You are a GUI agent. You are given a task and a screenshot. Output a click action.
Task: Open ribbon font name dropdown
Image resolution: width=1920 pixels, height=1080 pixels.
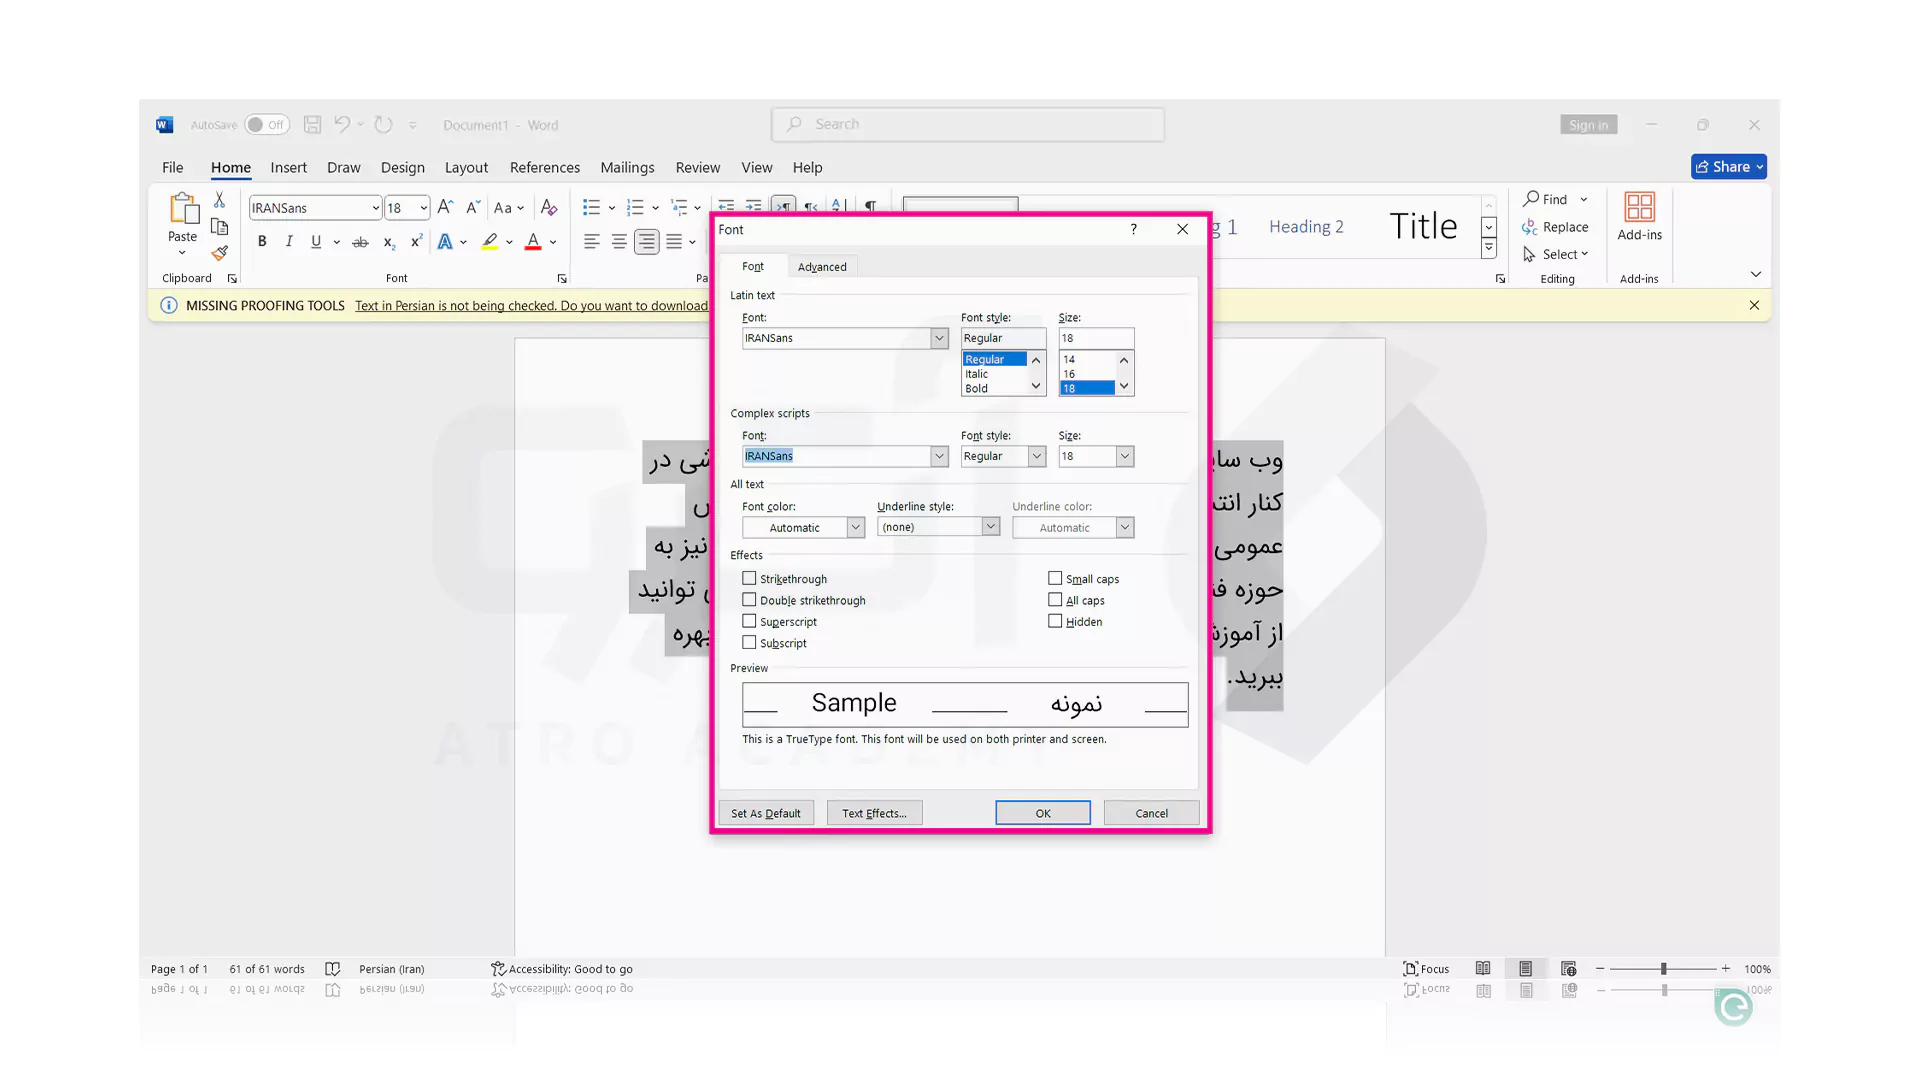pyautogui.click(x=376, y=208)
